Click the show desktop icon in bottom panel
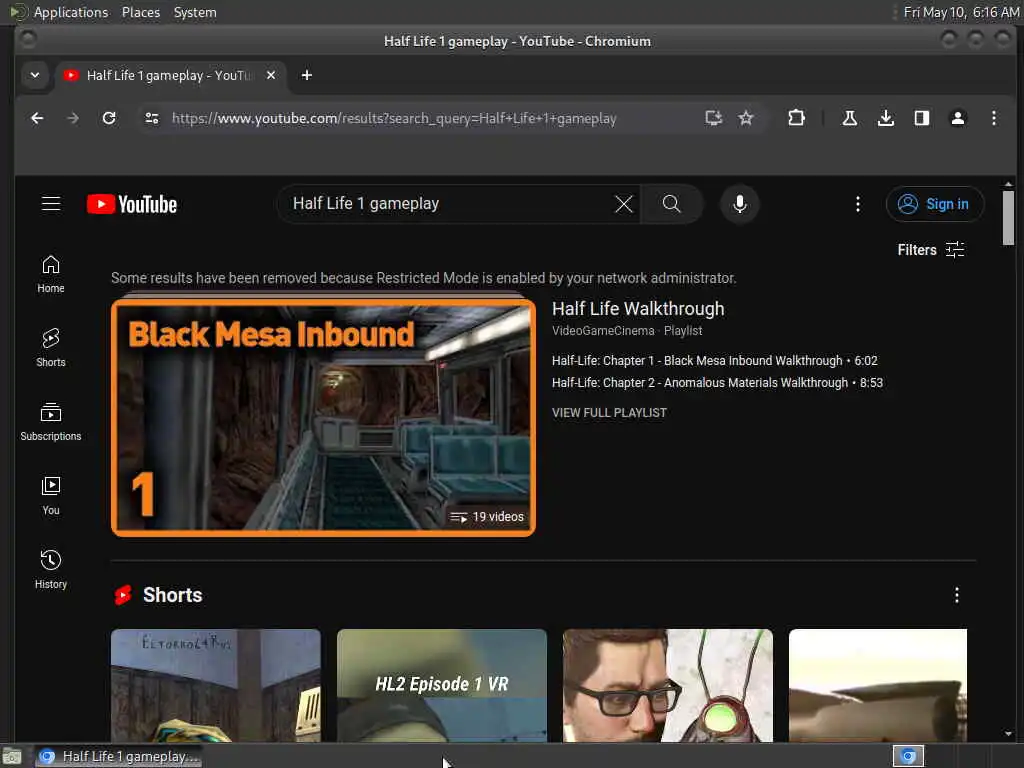This screenshot has height=768, width=1024. click(12, 756)
